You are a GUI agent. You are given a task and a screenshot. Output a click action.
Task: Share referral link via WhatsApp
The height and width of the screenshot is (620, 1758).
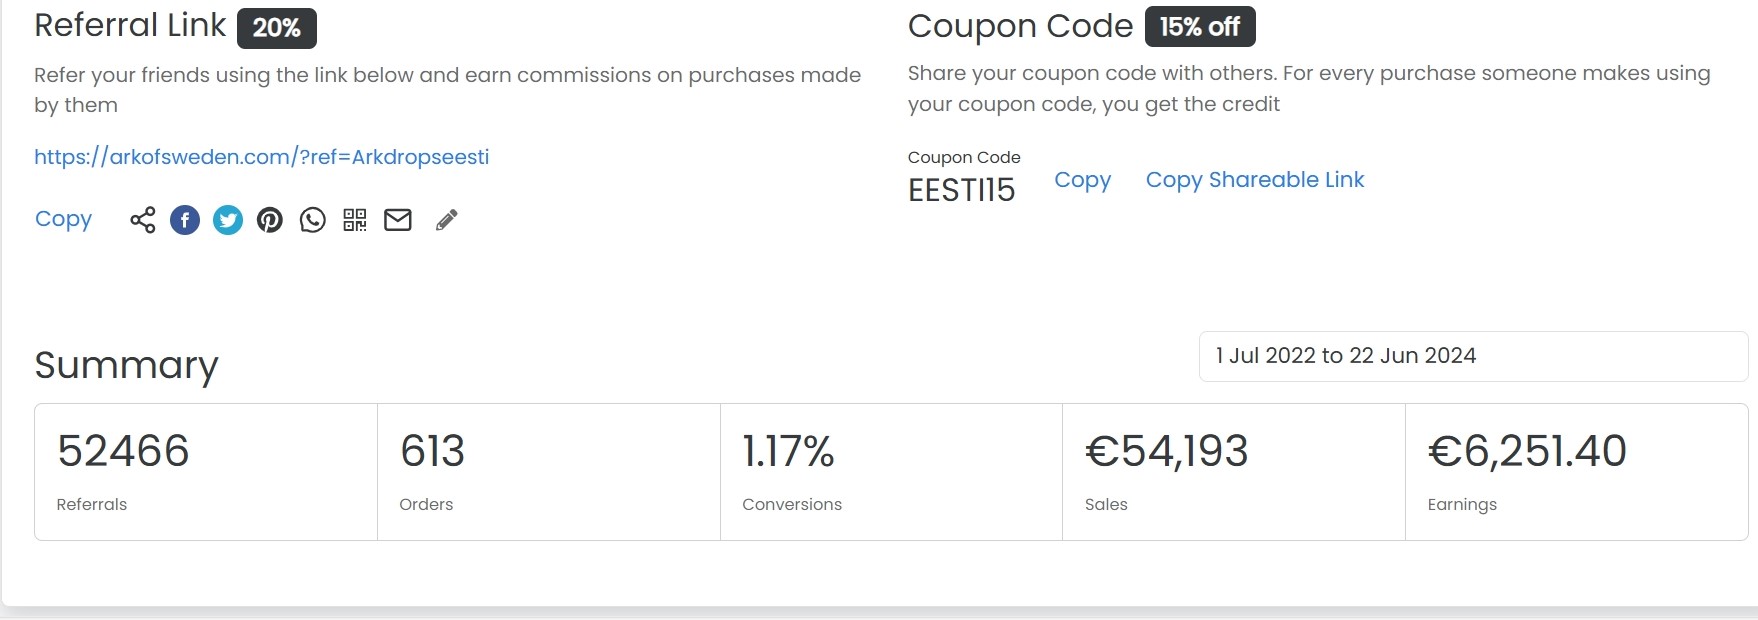[313, 220]
